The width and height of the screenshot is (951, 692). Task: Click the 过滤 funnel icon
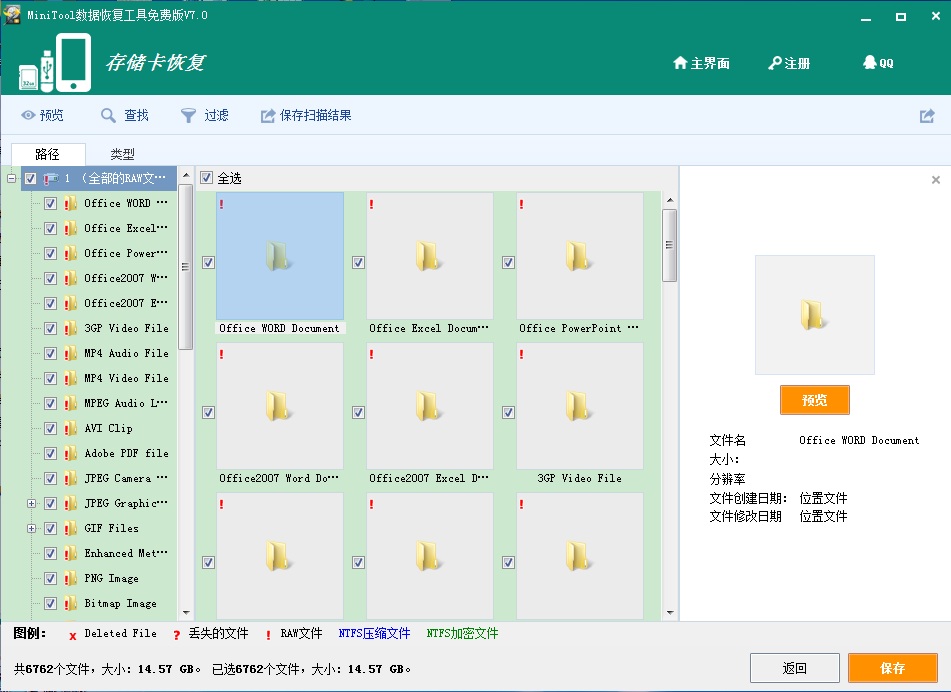189,115
